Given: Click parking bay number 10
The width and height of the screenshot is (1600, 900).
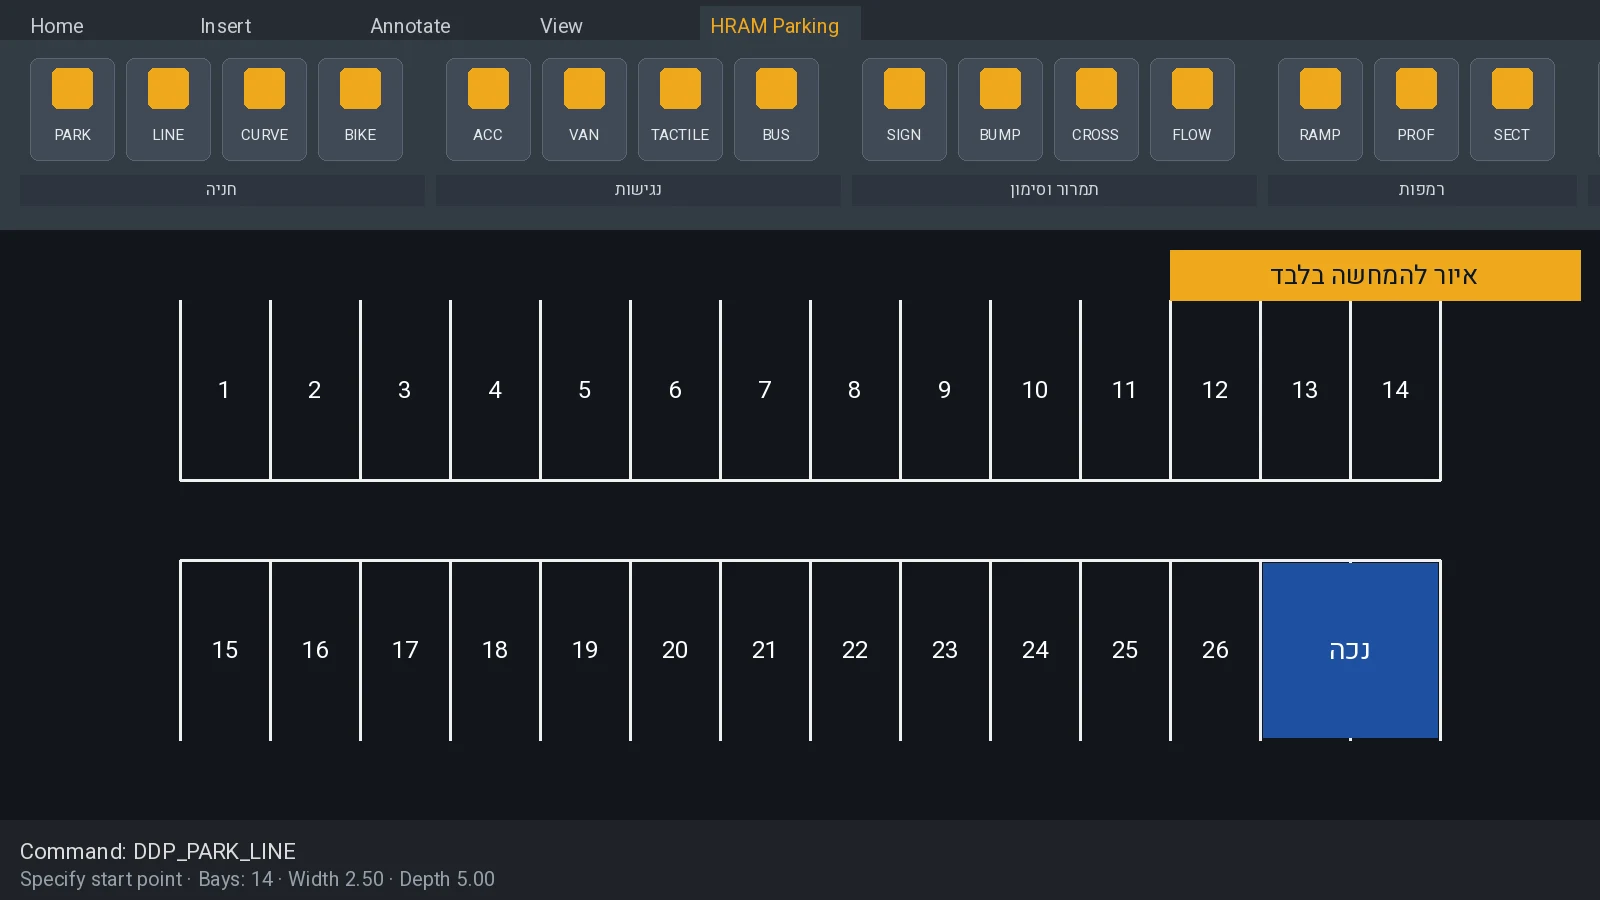Looking at the screenshot, I should (1035, 390).
